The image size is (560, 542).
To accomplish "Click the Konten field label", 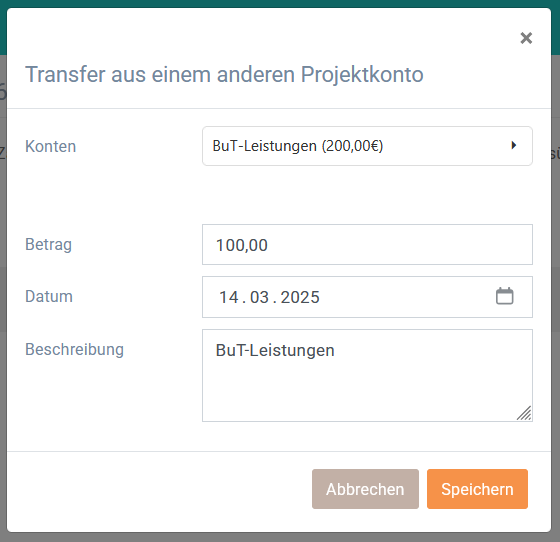I will pos(50,146).
